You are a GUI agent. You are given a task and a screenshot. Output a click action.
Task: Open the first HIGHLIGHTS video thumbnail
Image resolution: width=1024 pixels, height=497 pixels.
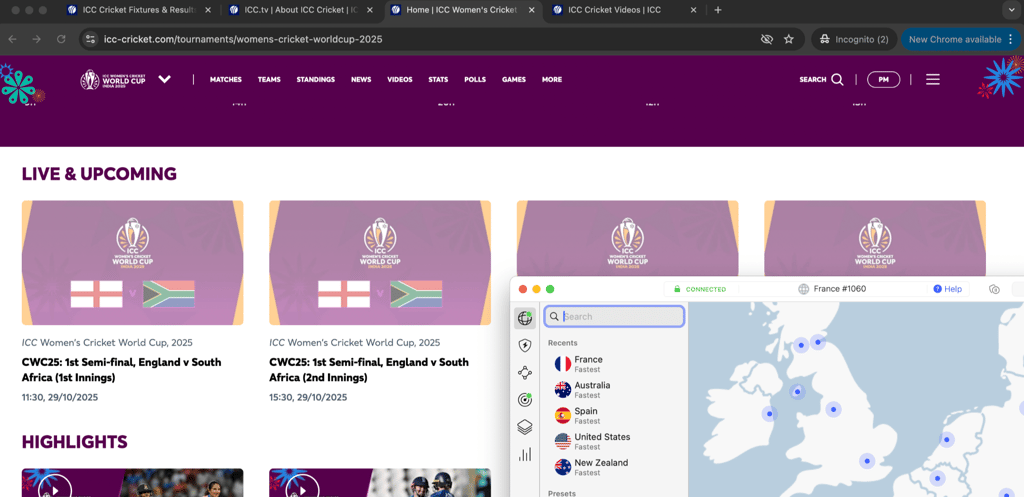(133, 483)
